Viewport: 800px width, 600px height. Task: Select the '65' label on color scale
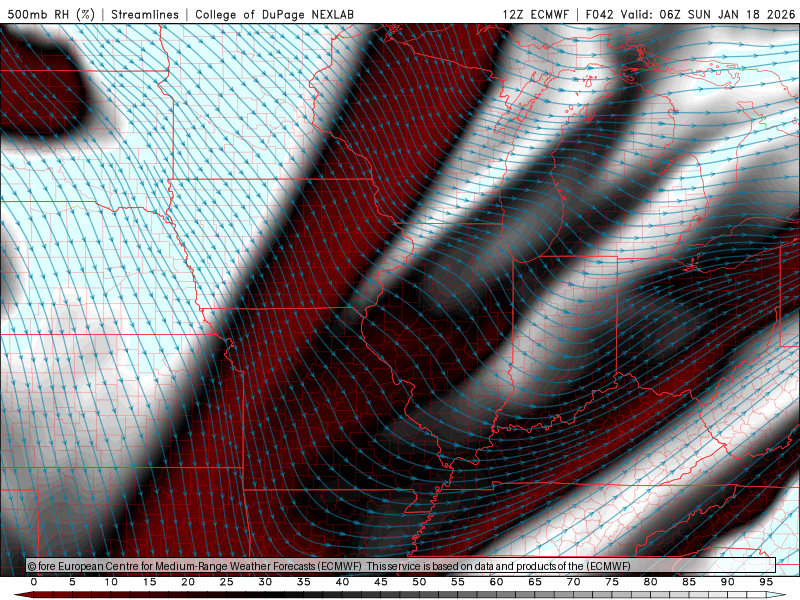pos(535,582)
